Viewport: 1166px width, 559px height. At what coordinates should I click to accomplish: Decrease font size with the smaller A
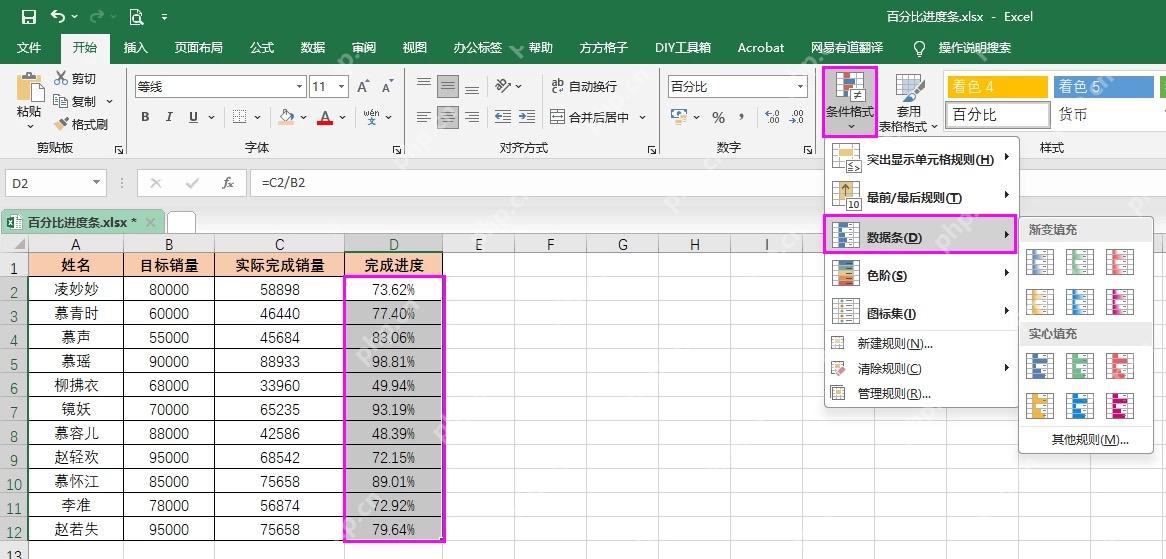pyautogui.click(x=387, y=87)
